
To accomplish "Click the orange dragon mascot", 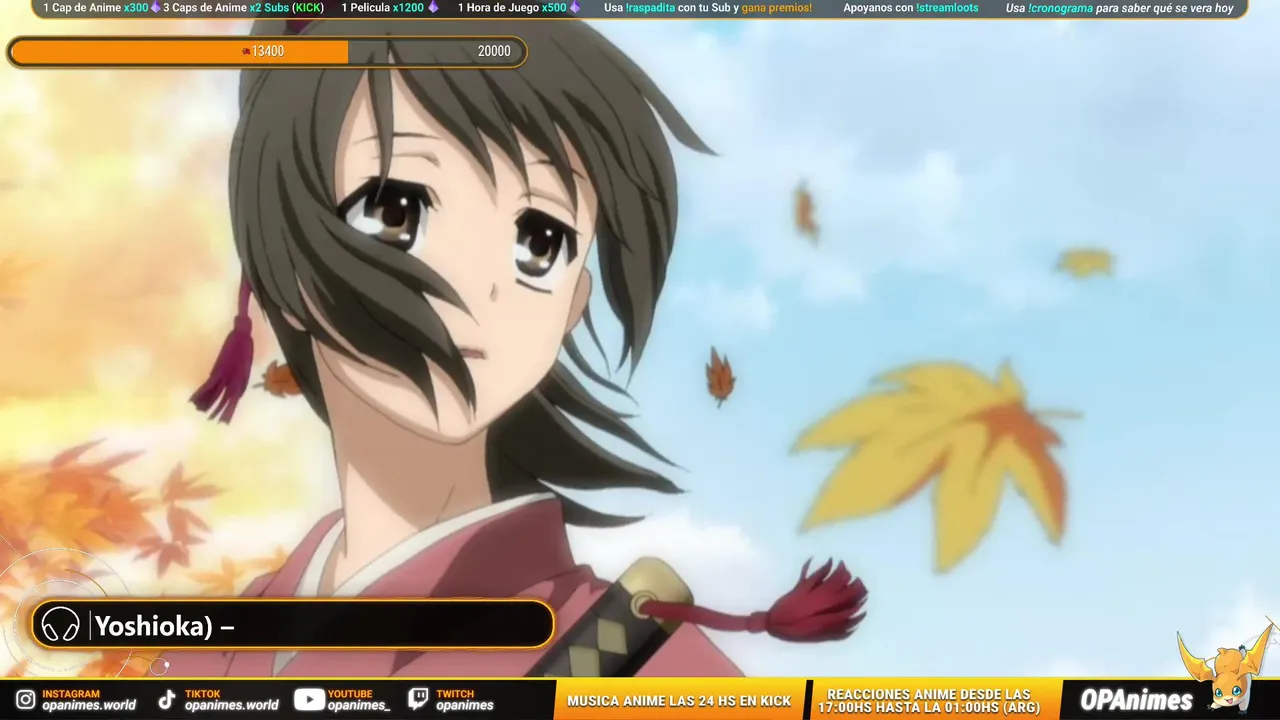I will tap(1227, 671).
